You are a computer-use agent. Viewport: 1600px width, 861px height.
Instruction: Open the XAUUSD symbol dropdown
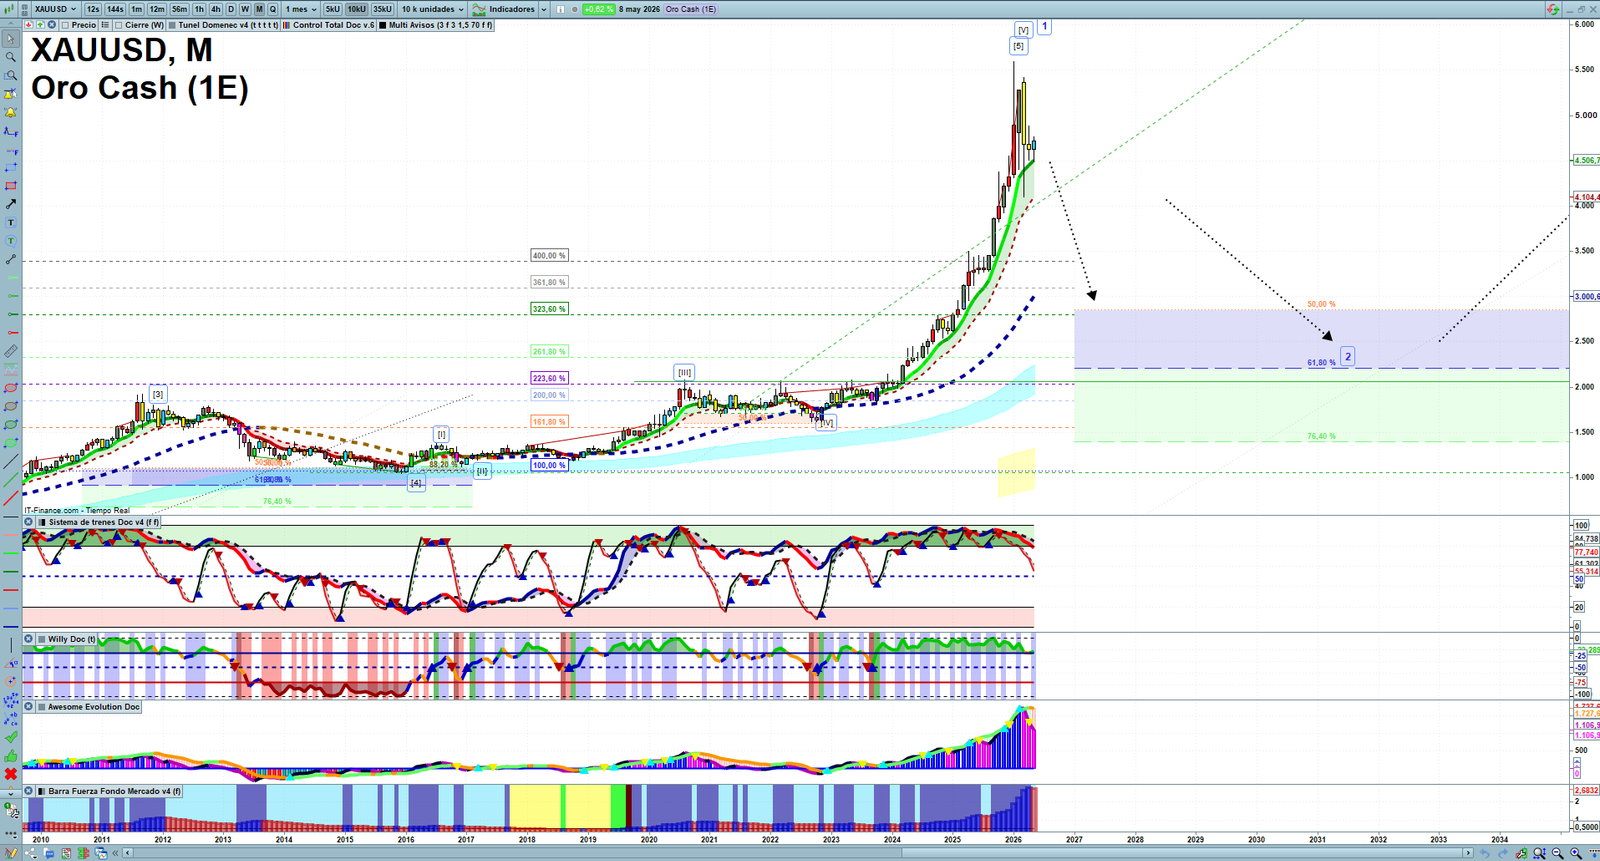click(x=55, y=9)
